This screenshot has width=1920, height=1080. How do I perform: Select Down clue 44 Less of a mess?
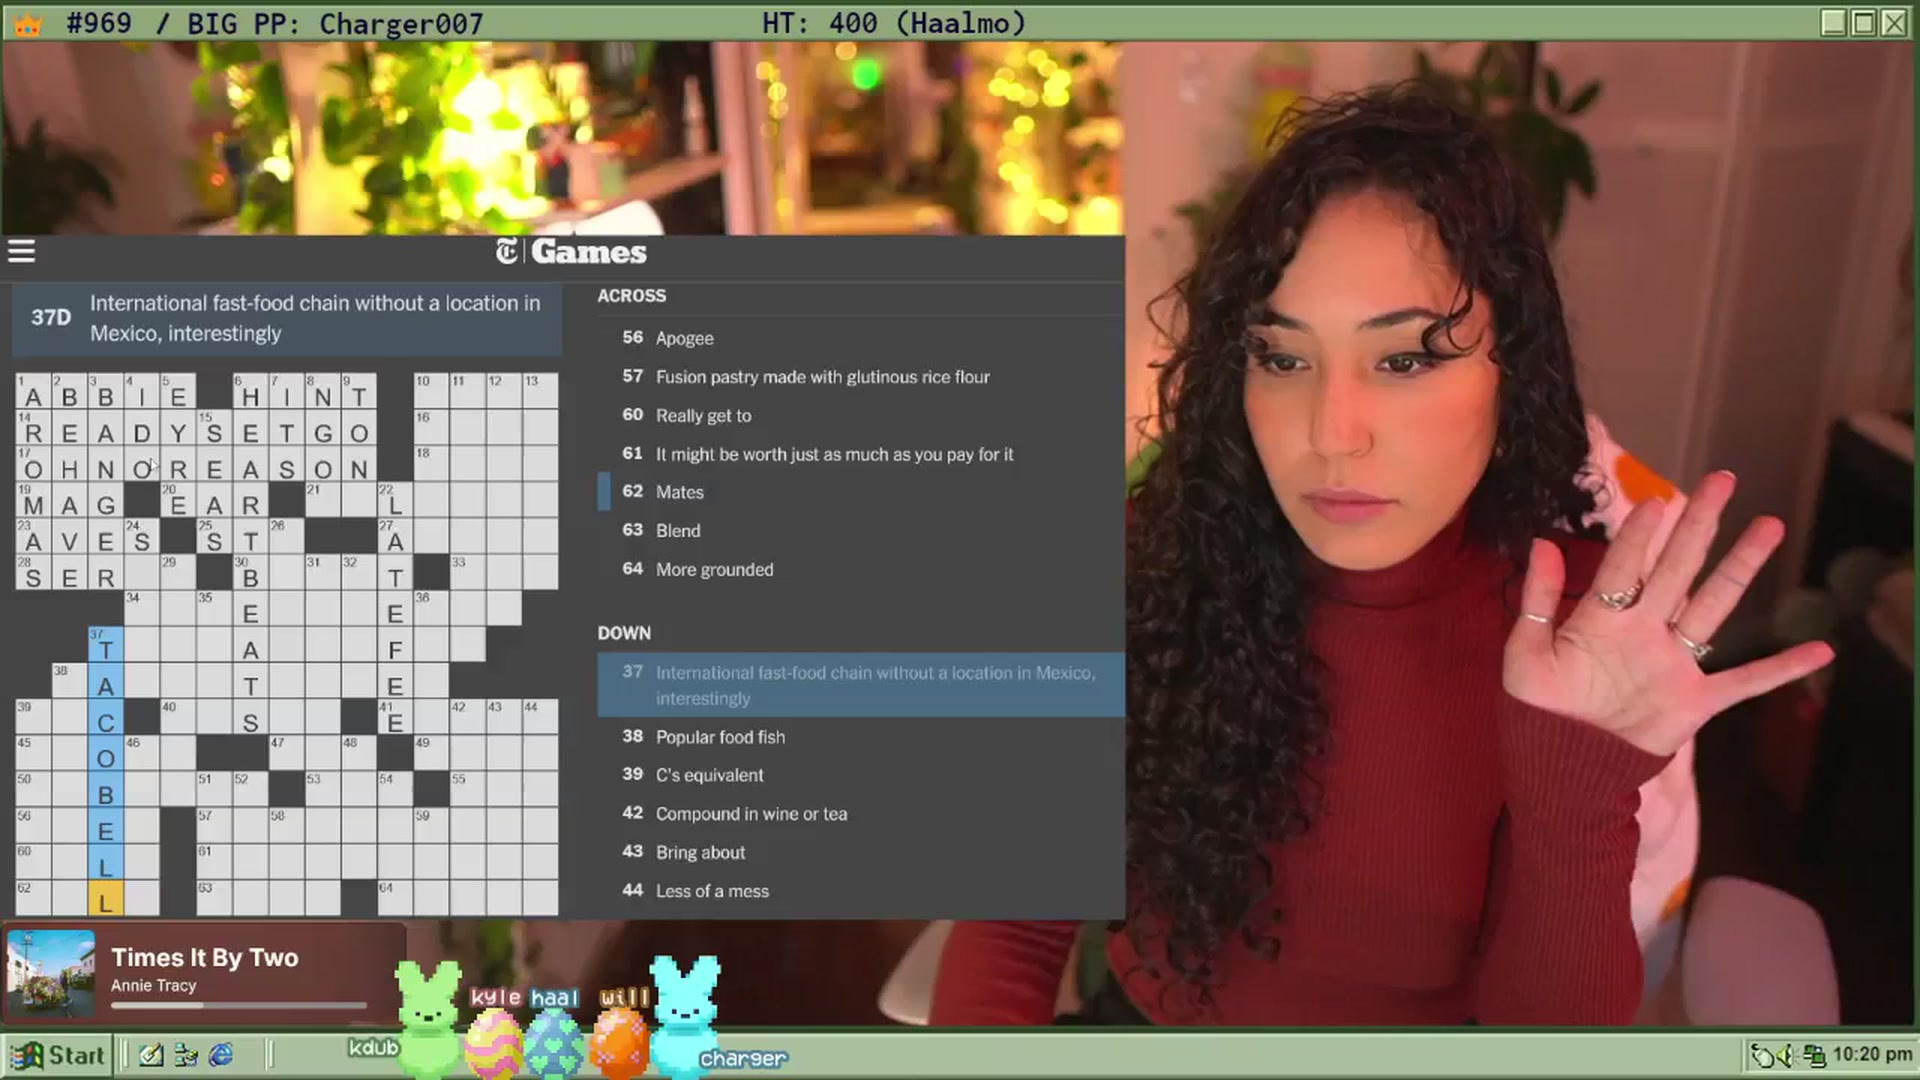[861, 891]
